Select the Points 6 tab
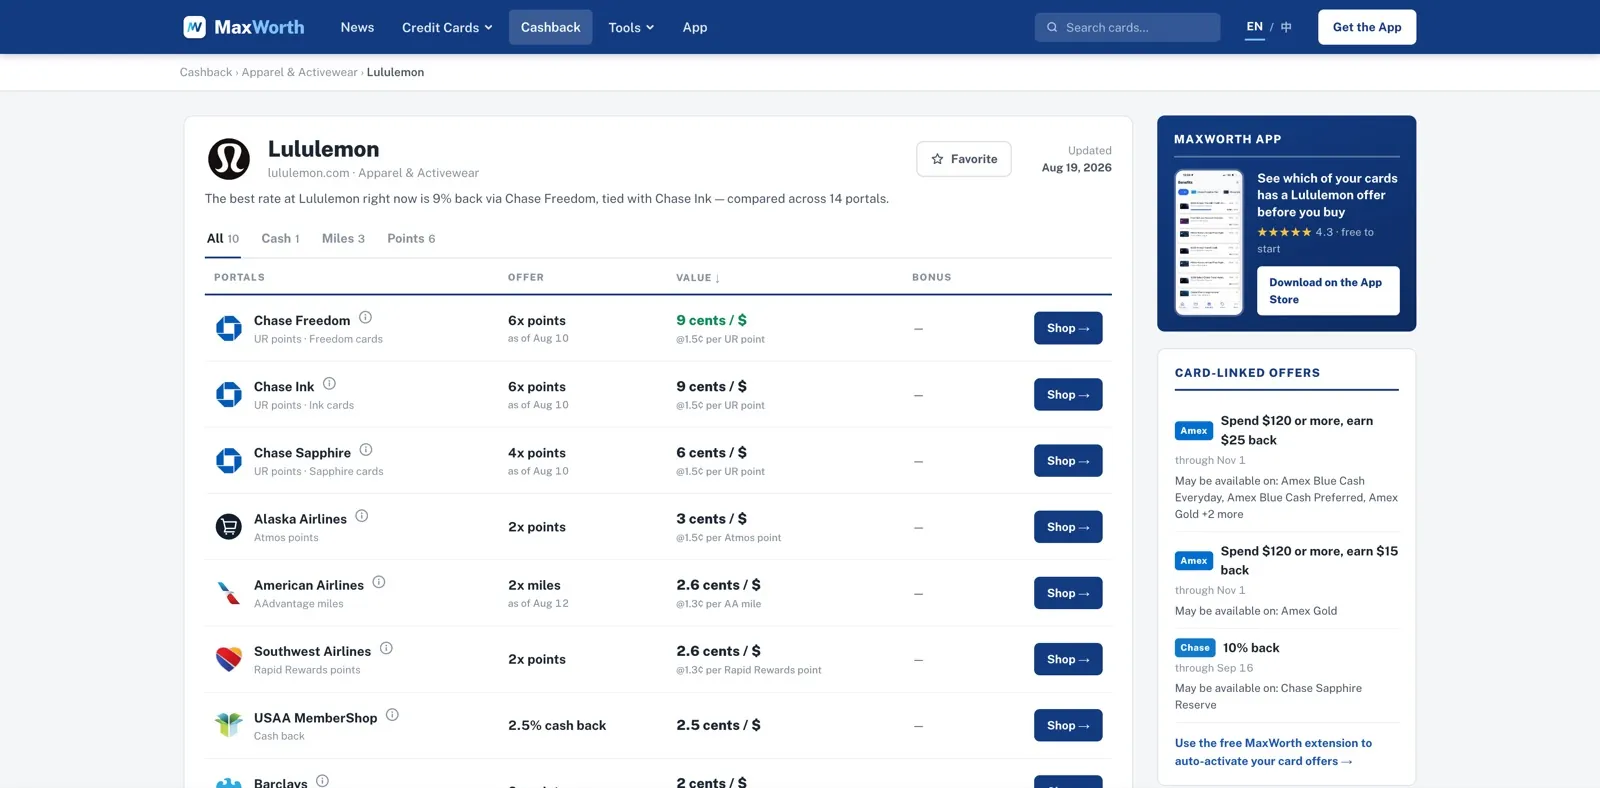Screen dimensions: 1600x788 point(411,239)
